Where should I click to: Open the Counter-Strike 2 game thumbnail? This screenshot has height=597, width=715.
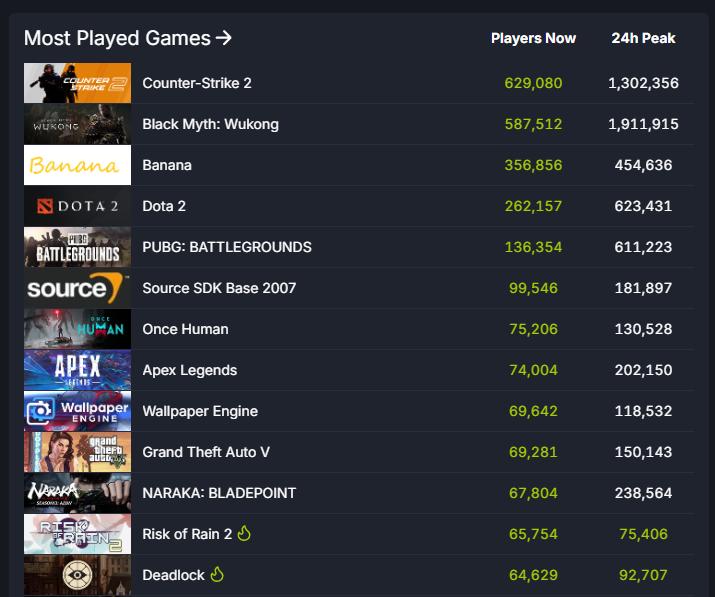tap(78, 83)
